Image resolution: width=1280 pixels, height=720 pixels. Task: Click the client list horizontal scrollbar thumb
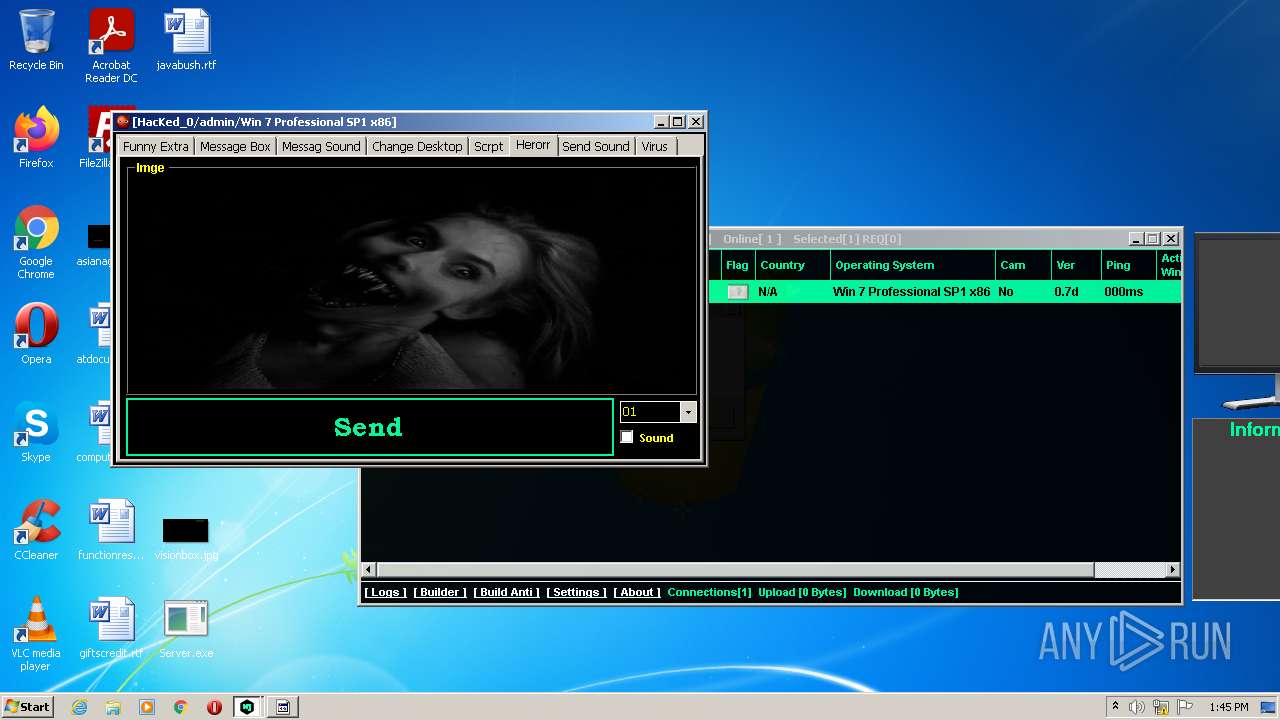click(x=735, y=570)
